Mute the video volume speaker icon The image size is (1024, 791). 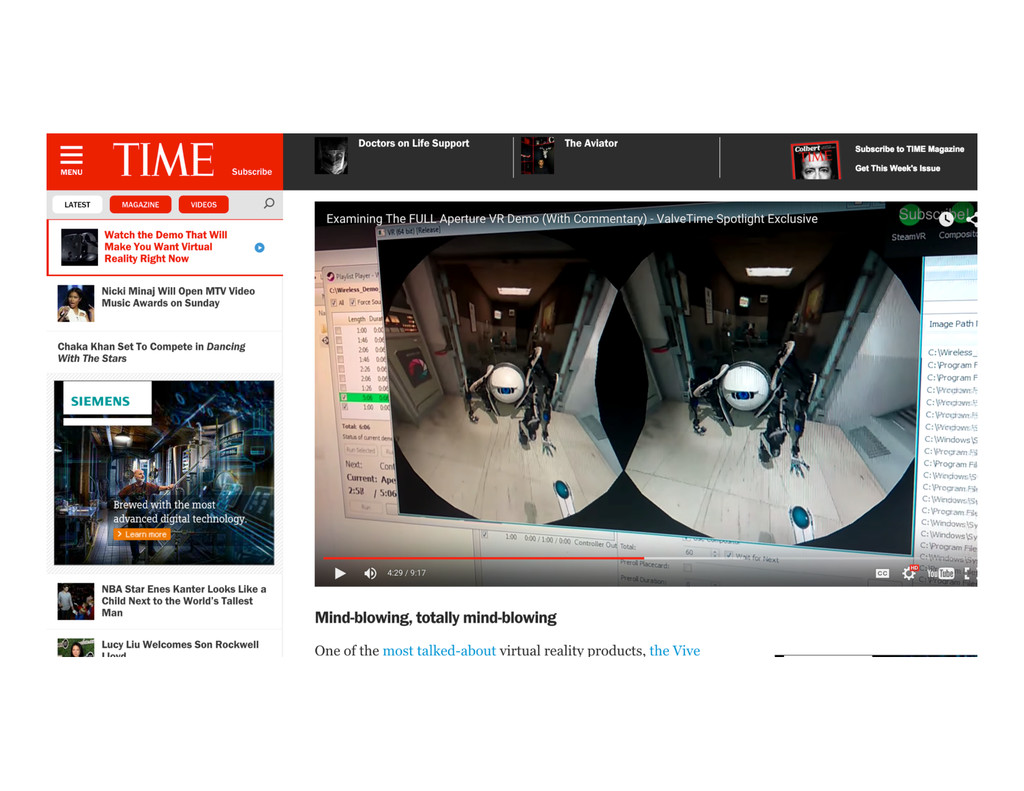click(370, 573)
